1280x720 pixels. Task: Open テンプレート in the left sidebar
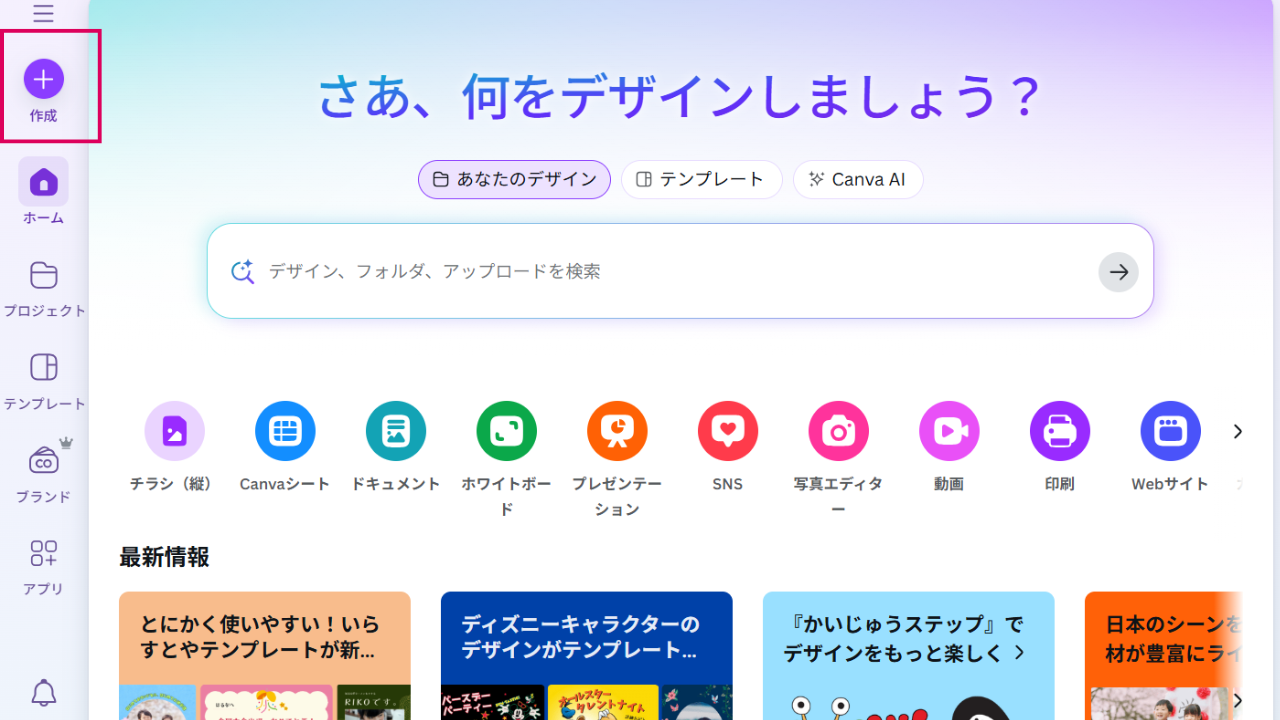44,381
